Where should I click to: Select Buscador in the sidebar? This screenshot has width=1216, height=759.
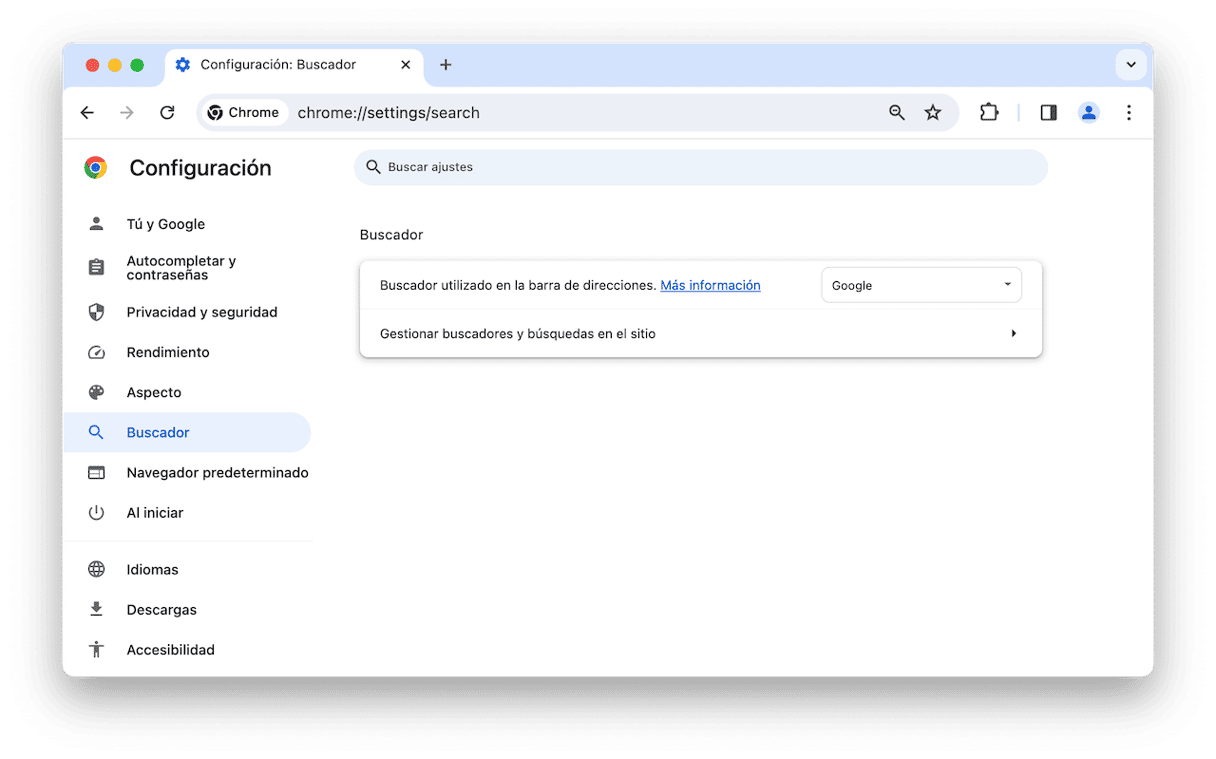click(188, 432)
